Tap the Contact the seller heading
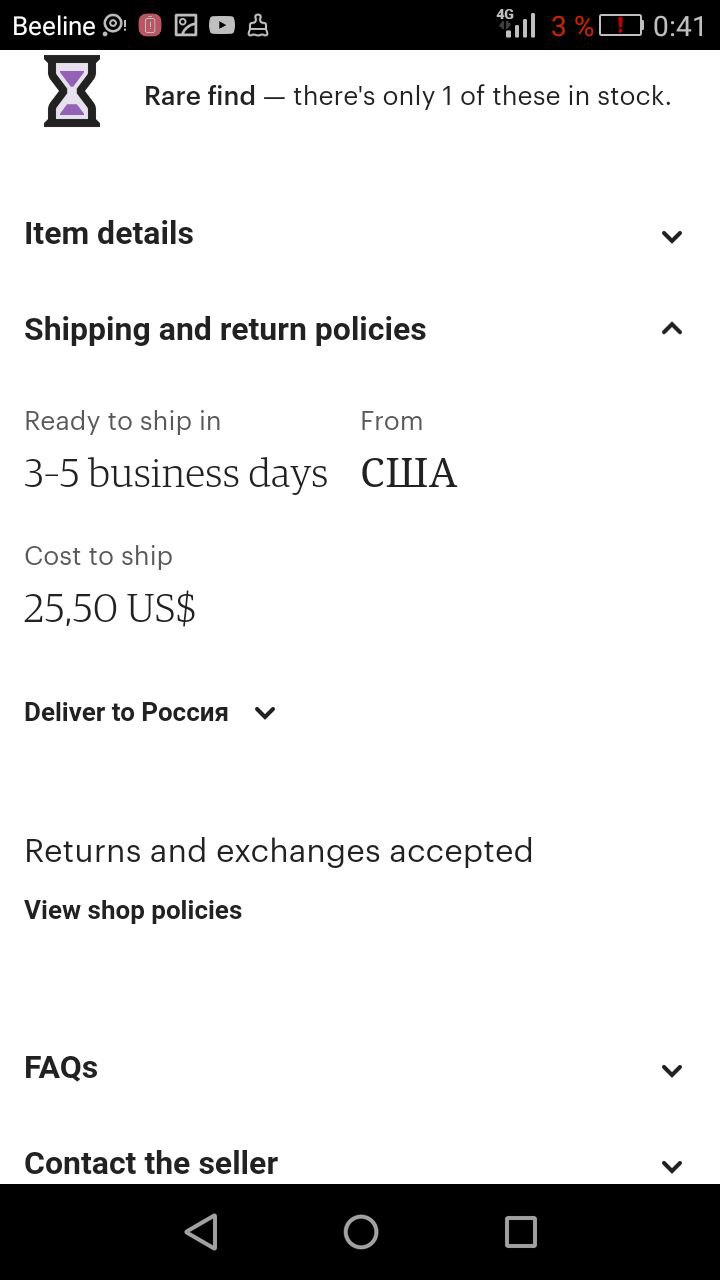Screen dimensions: 720x1280 click(x=151, y=1163)
